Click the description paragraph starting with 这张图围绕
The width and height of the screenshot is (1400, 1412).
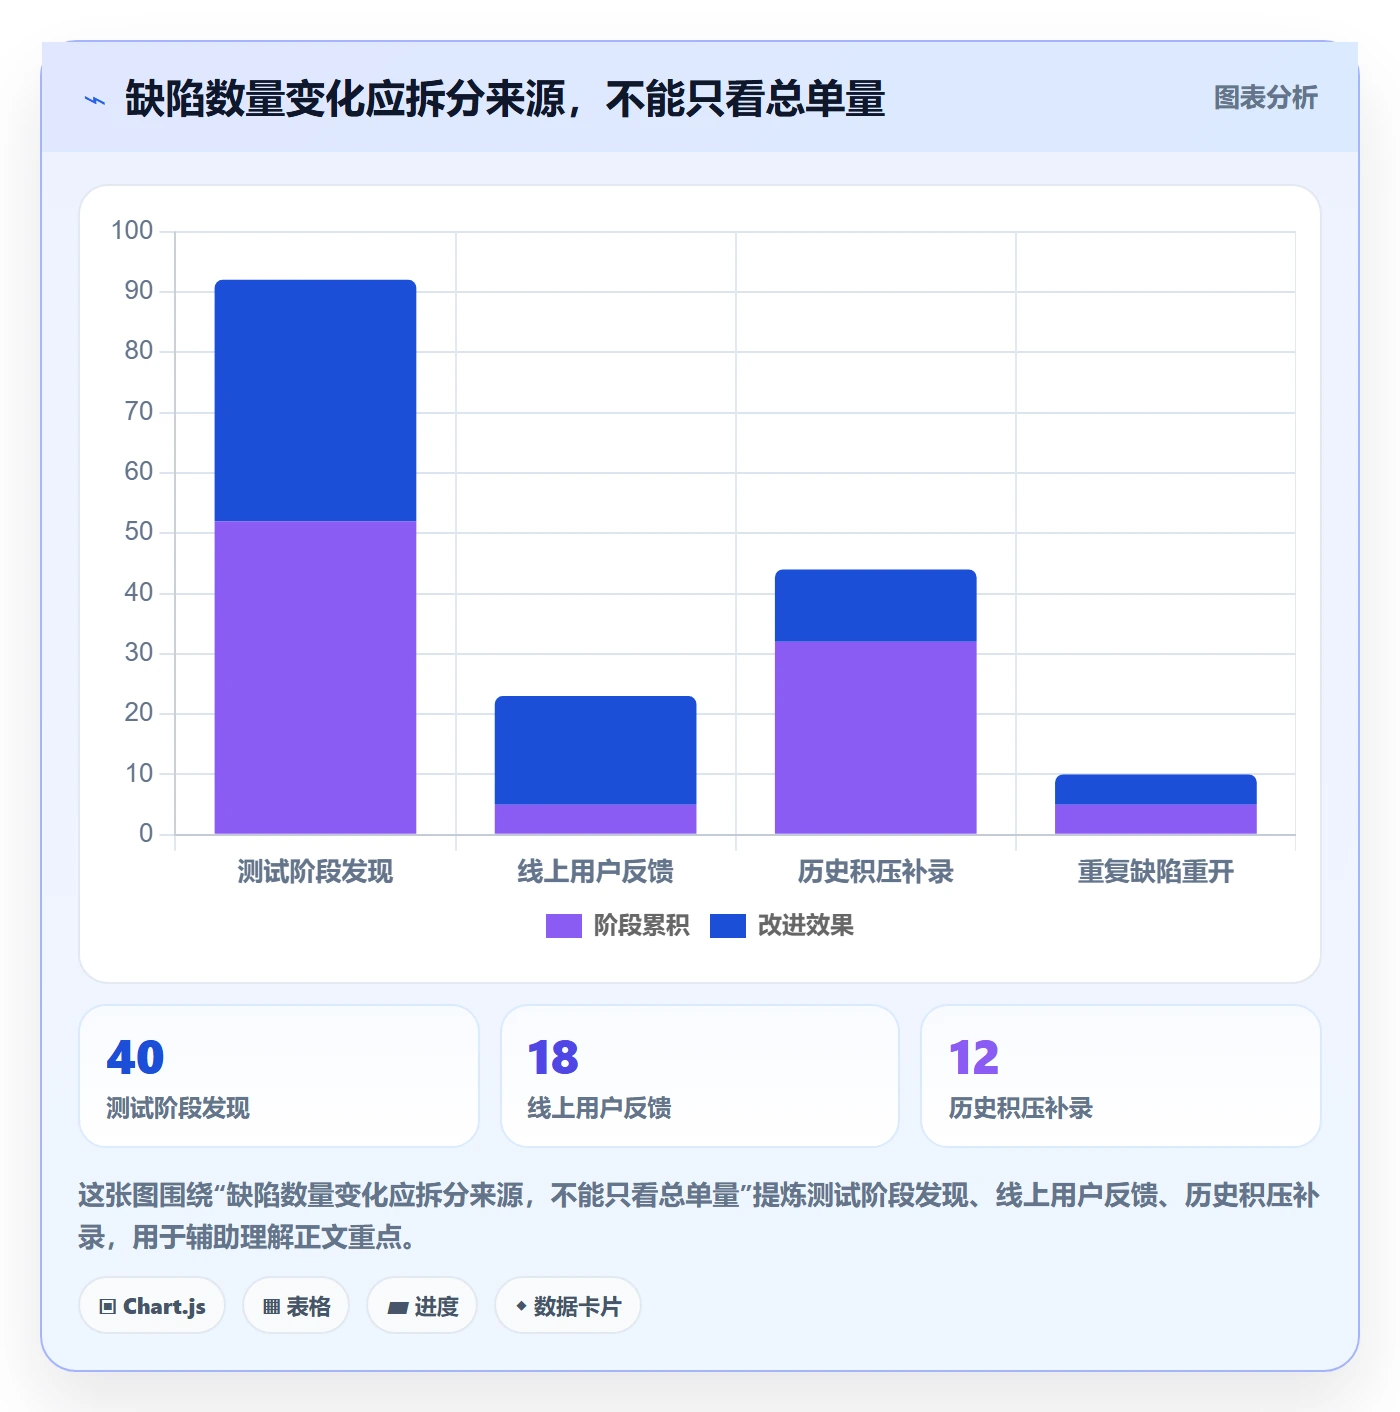tap(699, 1216)
